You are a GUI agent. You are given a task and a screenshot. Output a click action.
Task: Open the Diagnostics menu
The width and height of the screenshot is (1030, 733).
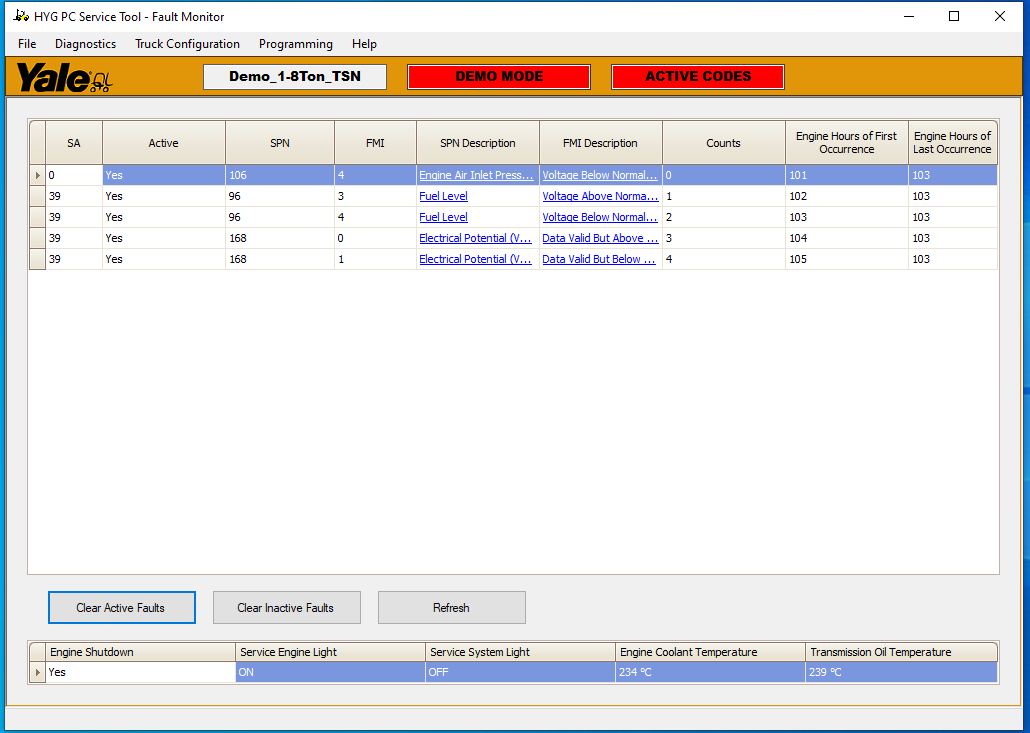[x=85, y=44]
